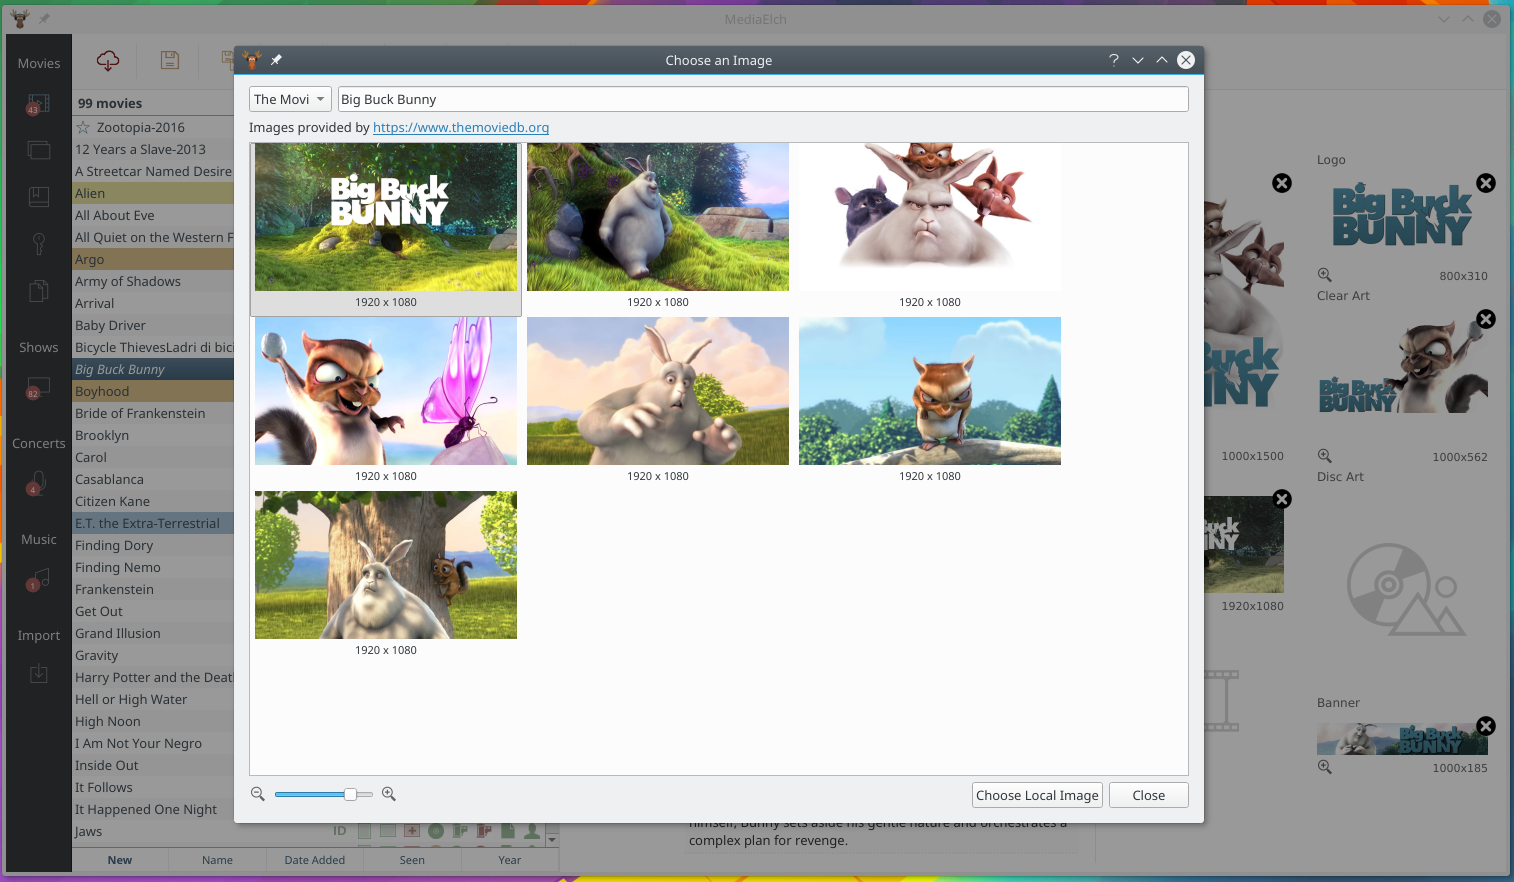This screenshot has width=1514, height=882.
Task: Zoom the Clear Art preview magnifier
Action: pos(1325,456)
